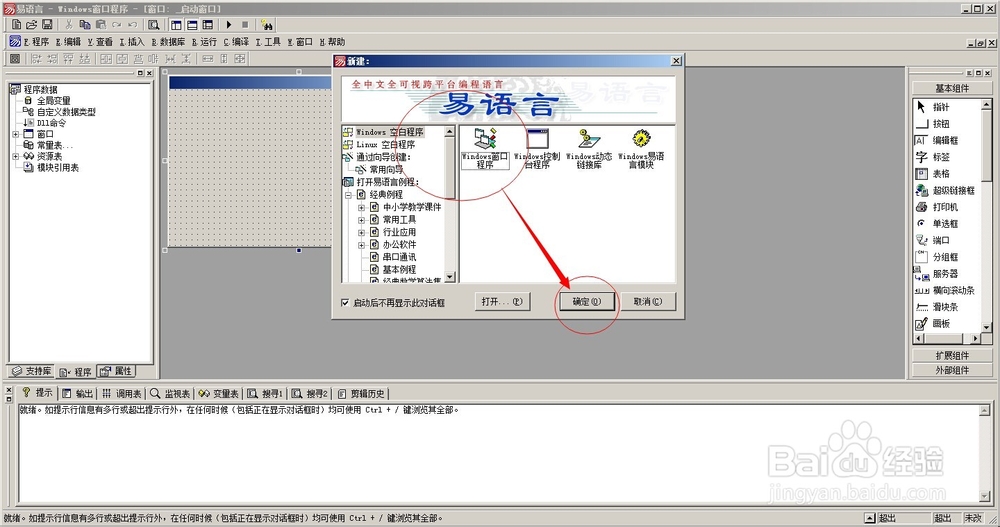Select 自定义数据类型 in program tree
This screenshot has width=1000, height=527.
tap(66, 112)
